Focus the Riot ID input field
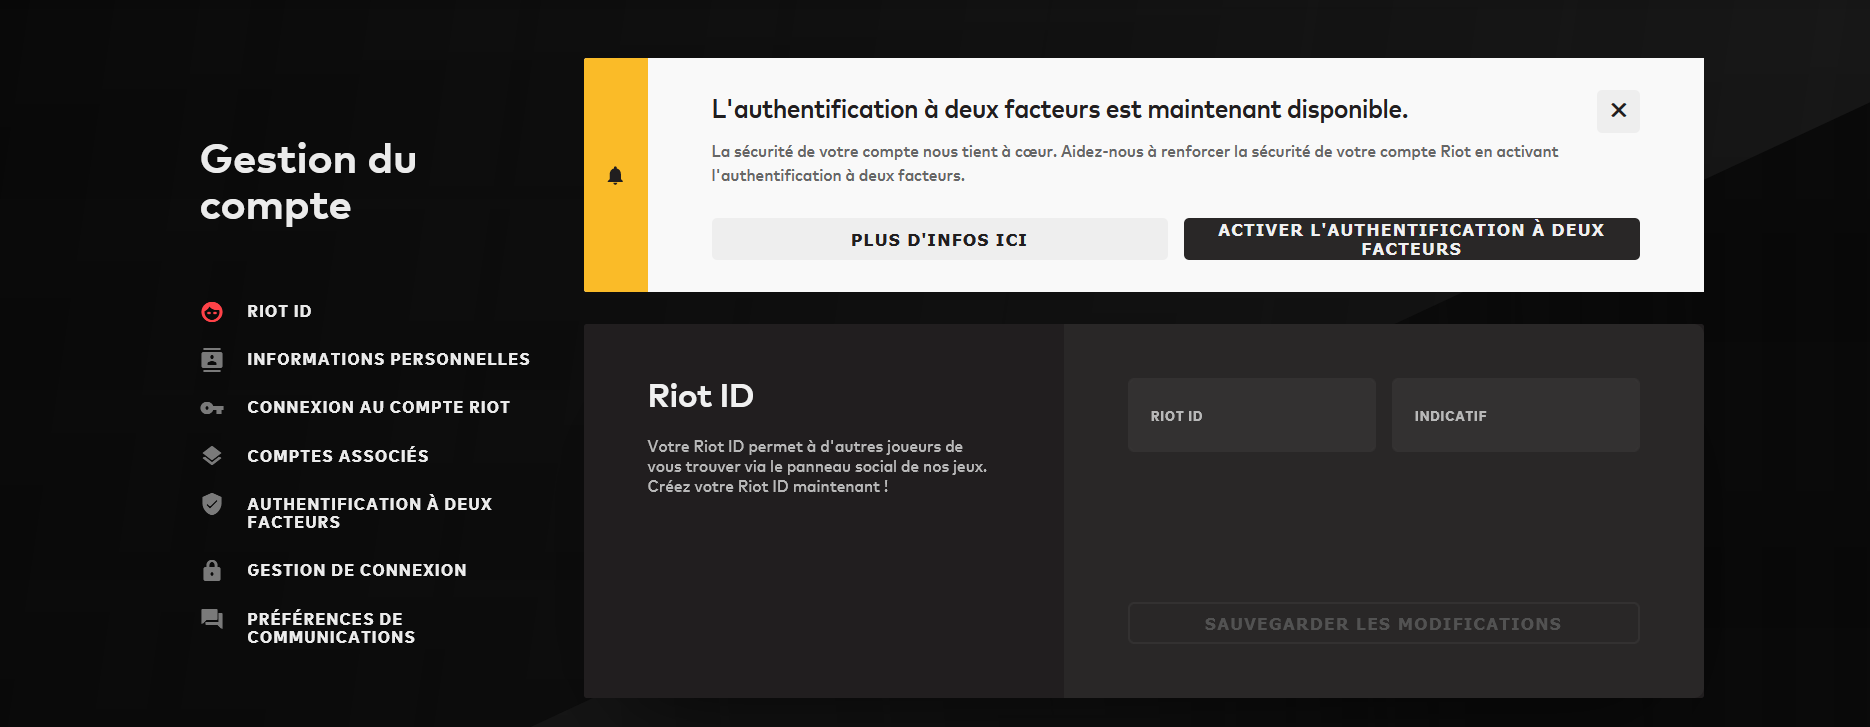Screen dimensions: 1870x727 (x=1251, y=416)
